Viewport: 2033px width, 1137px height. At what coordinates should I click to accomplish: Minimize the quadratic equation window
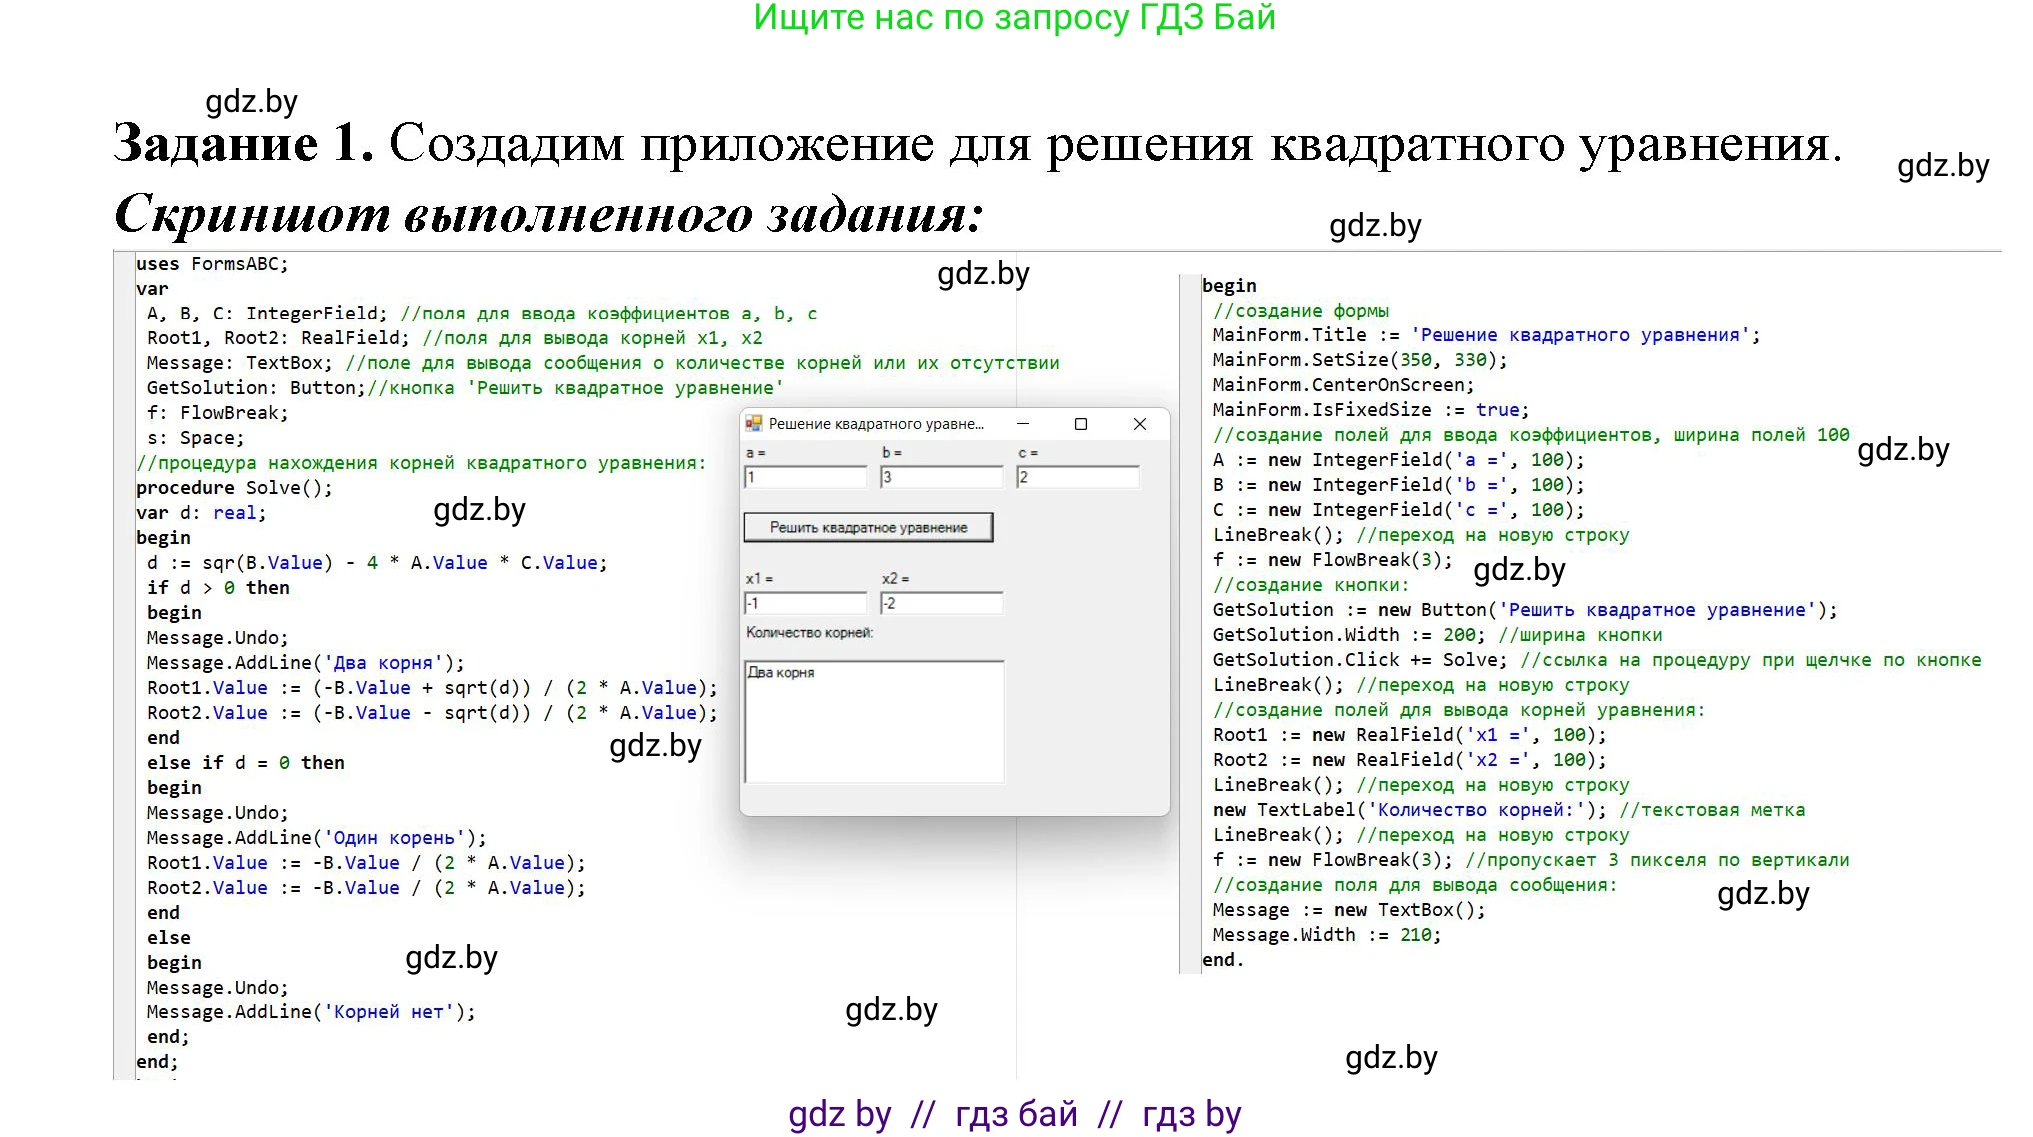click(x=1022, y=424)
